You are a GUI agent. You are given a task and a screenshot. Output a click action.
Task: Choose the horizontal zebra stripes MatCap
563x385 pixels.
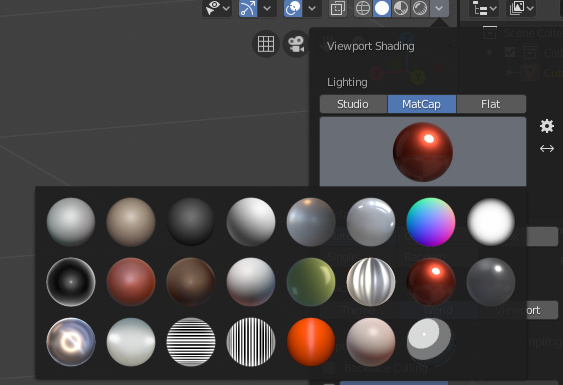tap(191, 342)
